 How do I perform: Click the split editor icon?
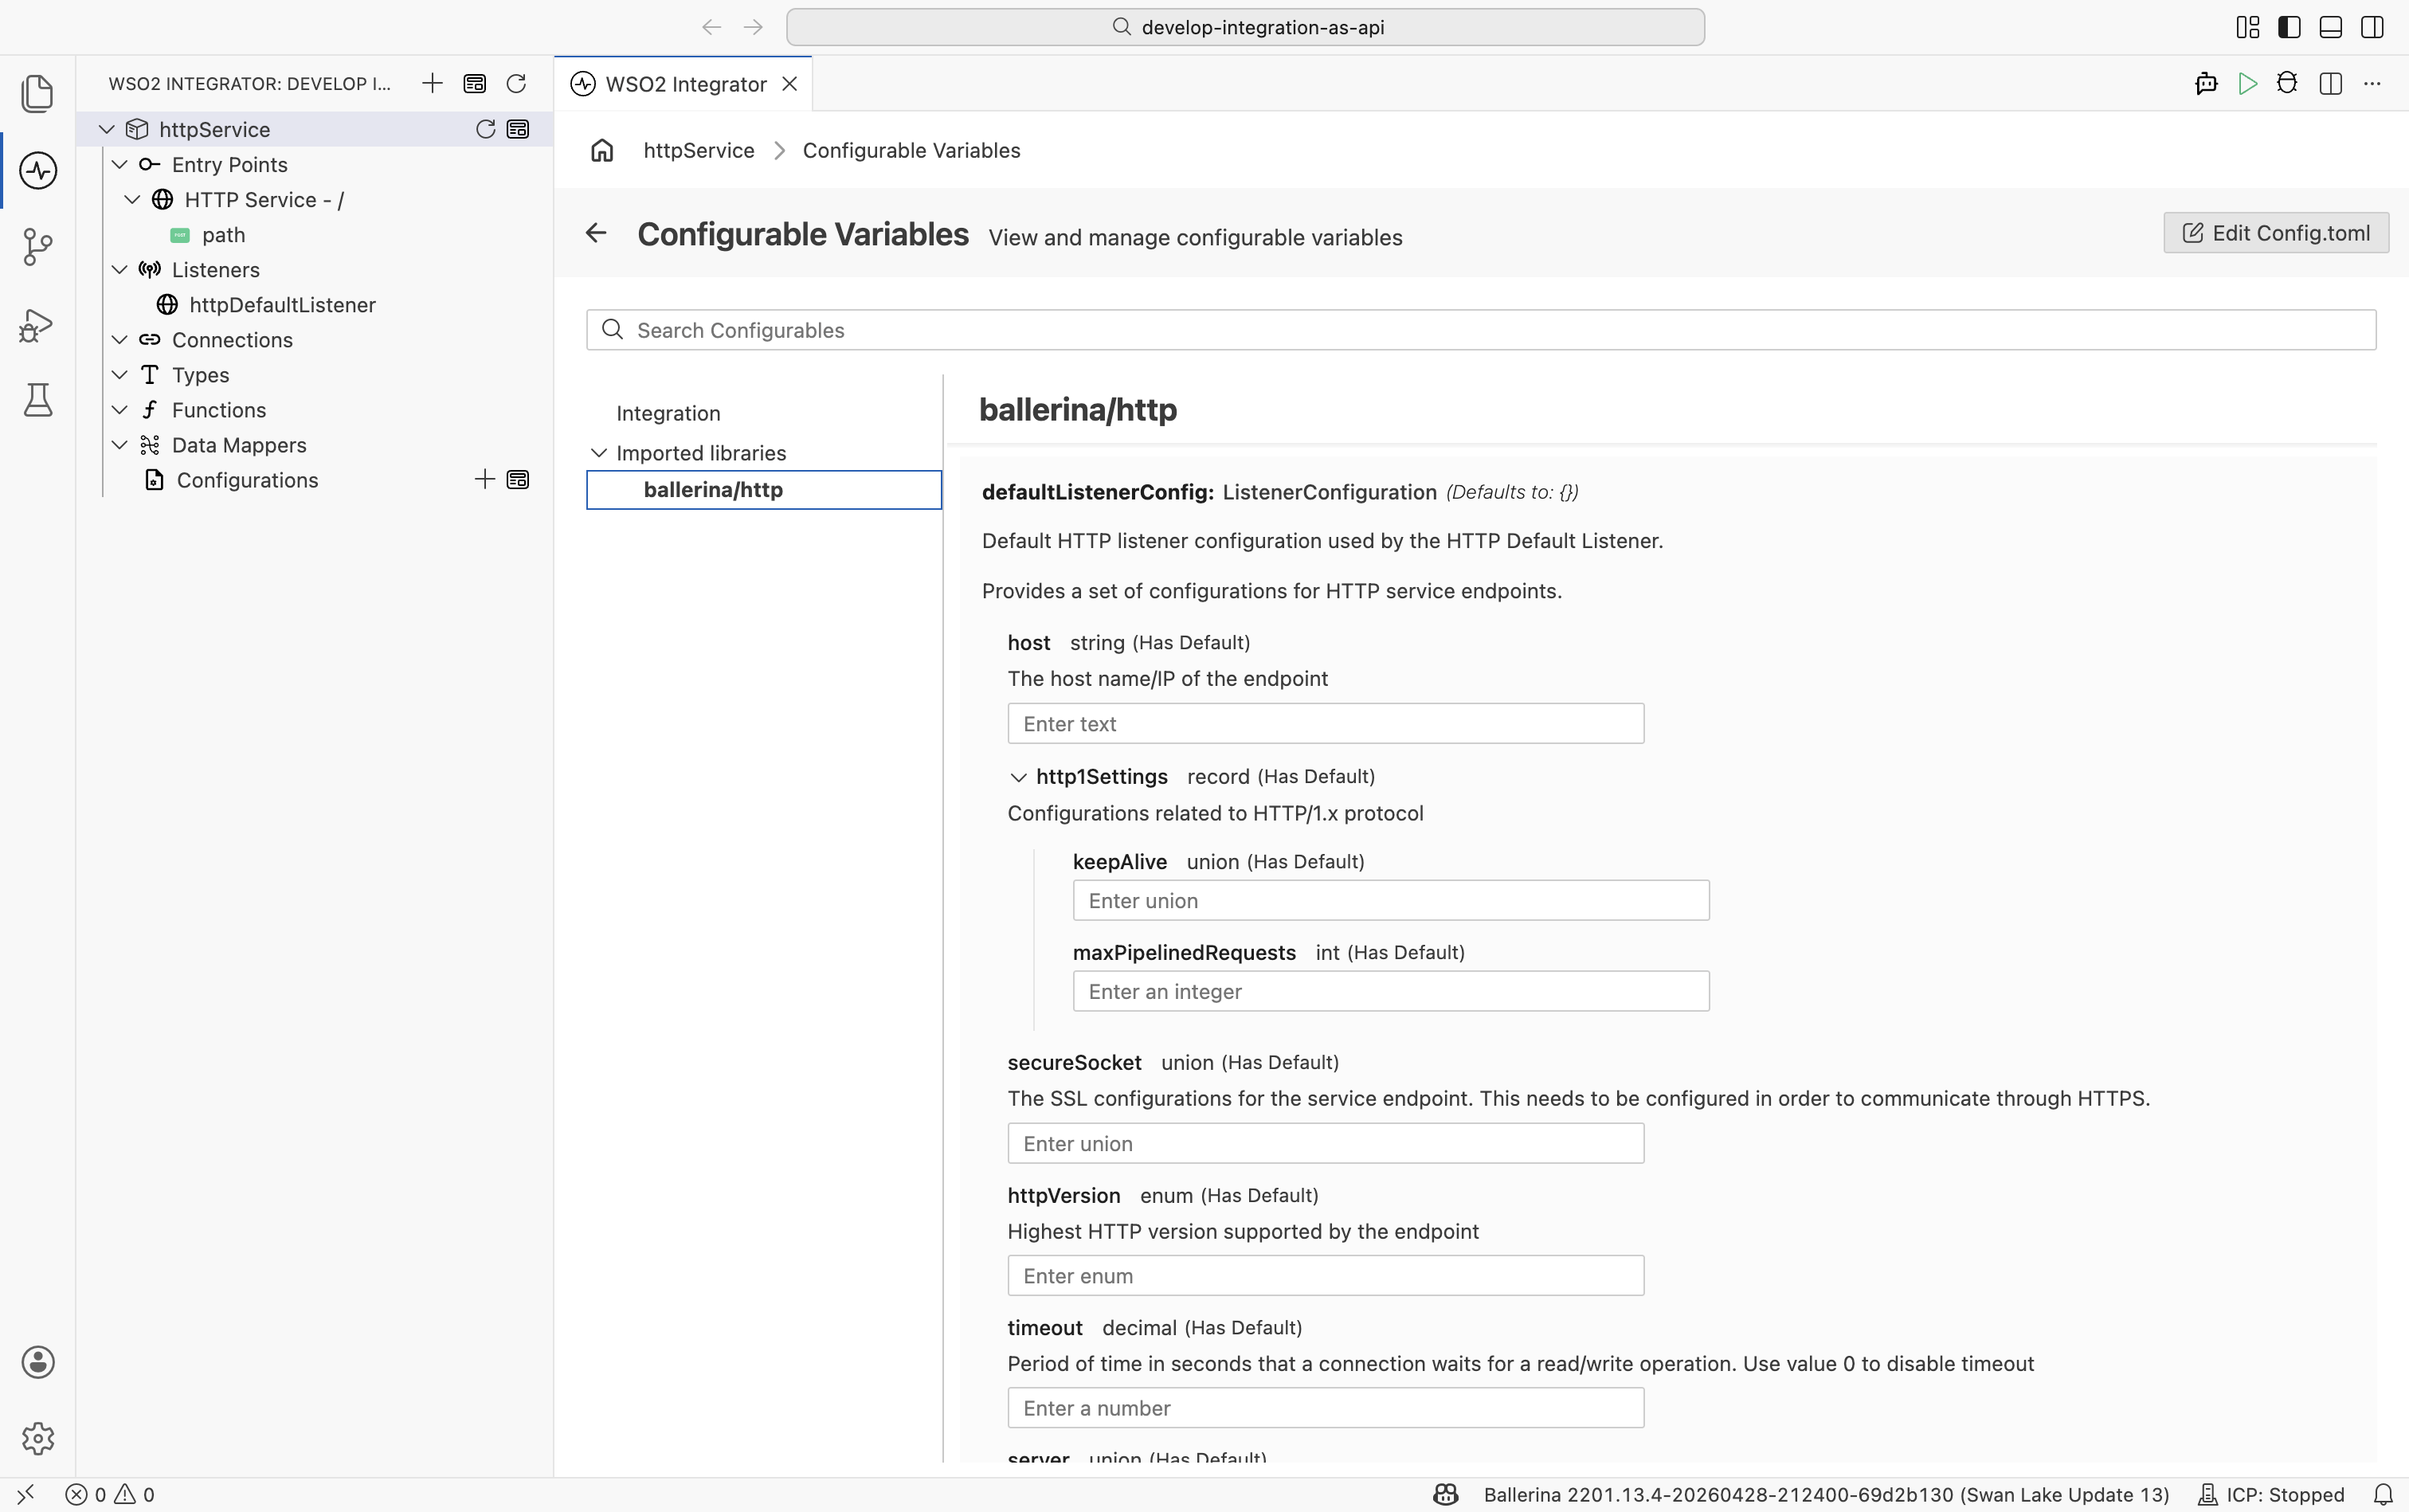(2330, 84)
